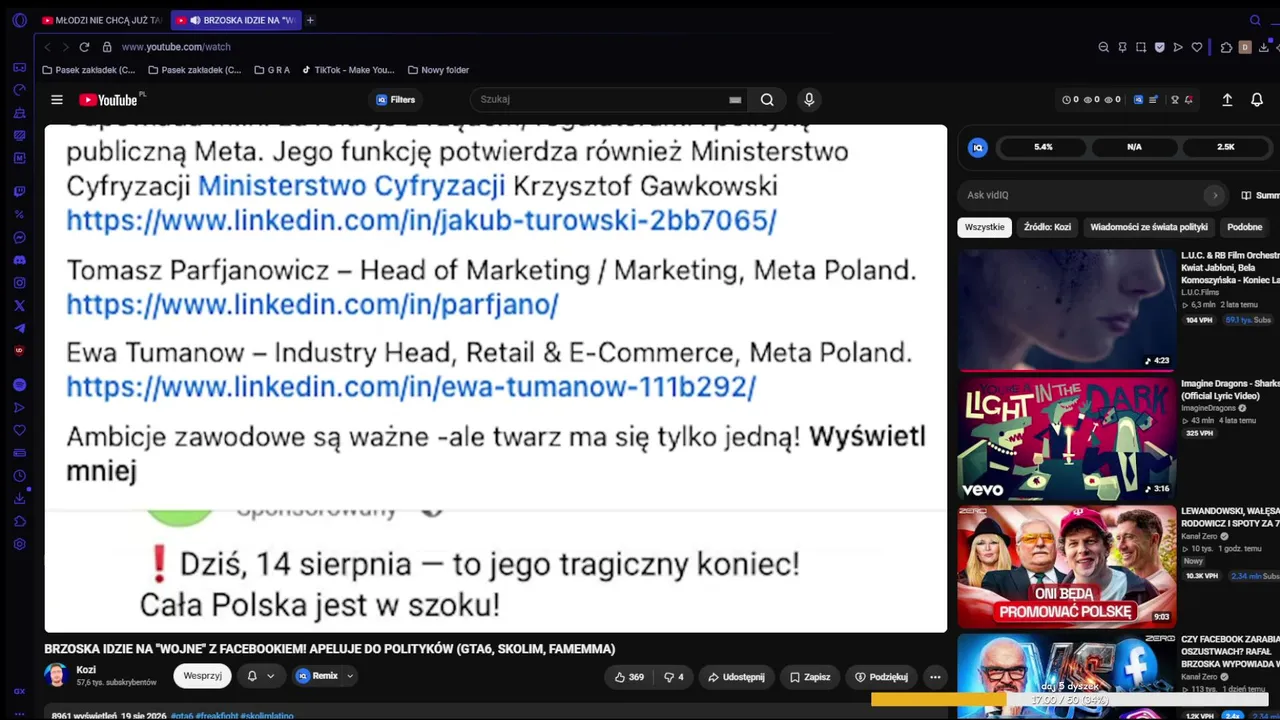Screen dimensions: 1280x720
Task: Open the 'Ministerstwo Cyfryzacji' blue link
Action: pyautogui.click(x=351, y=186)
